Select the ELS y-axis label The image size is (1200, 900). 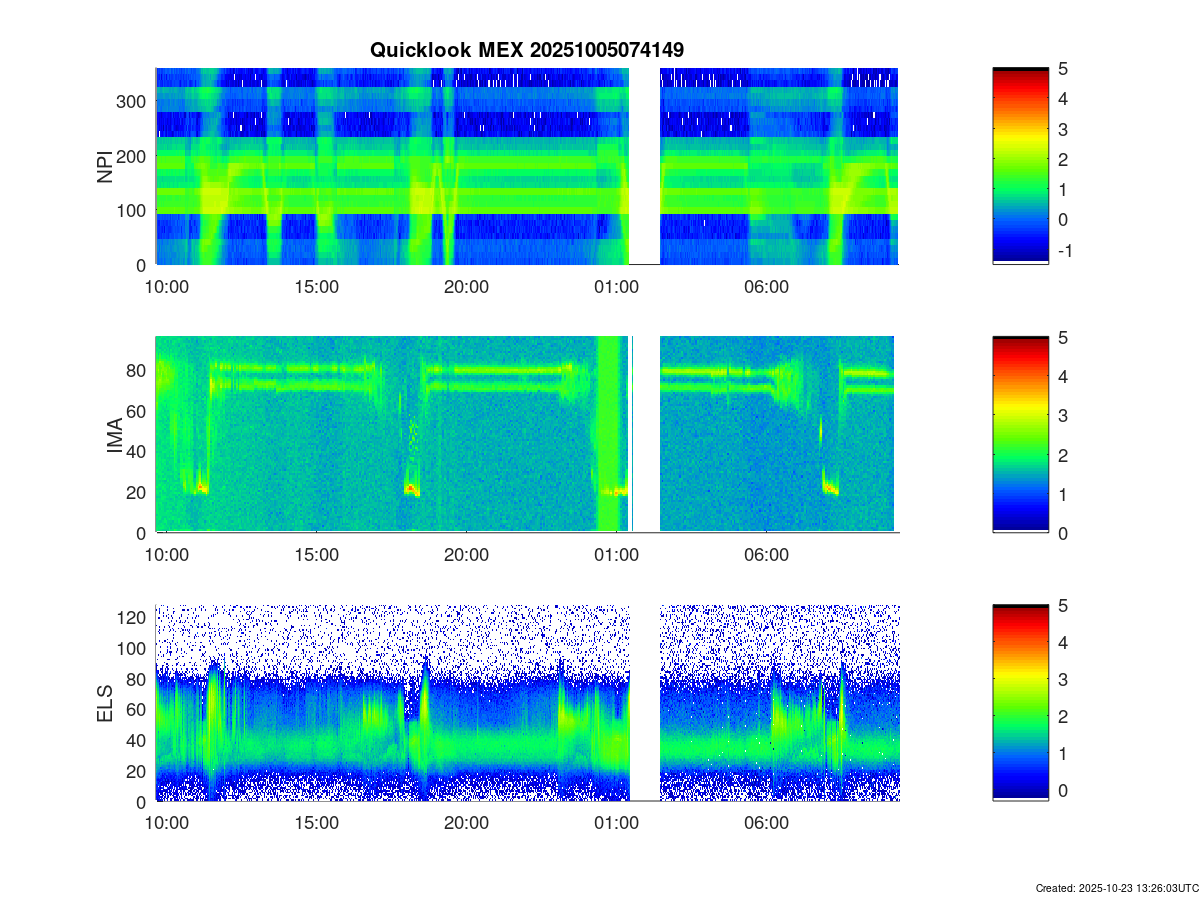click(104, 703)
